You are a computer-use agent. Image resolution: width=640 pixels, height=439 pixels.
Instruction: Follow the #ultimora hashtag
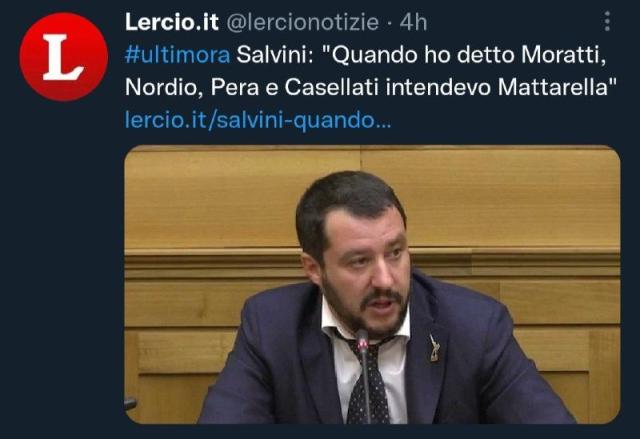[178, 55]
